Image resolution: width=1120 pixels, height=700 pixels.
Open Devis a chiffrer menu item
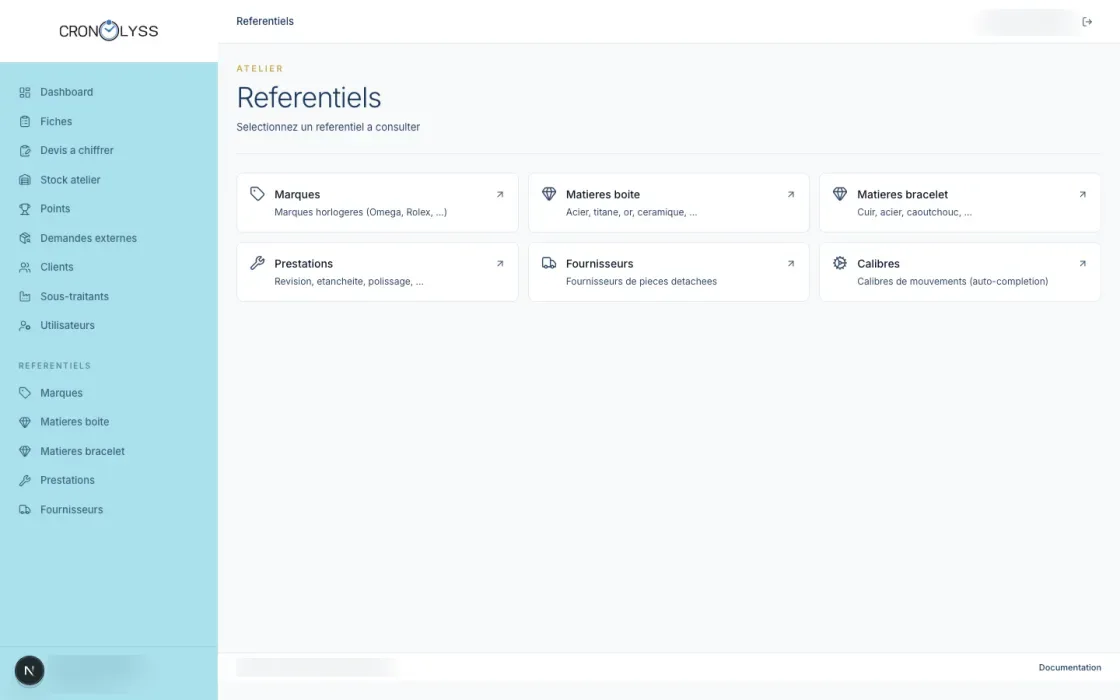point(76,151)
